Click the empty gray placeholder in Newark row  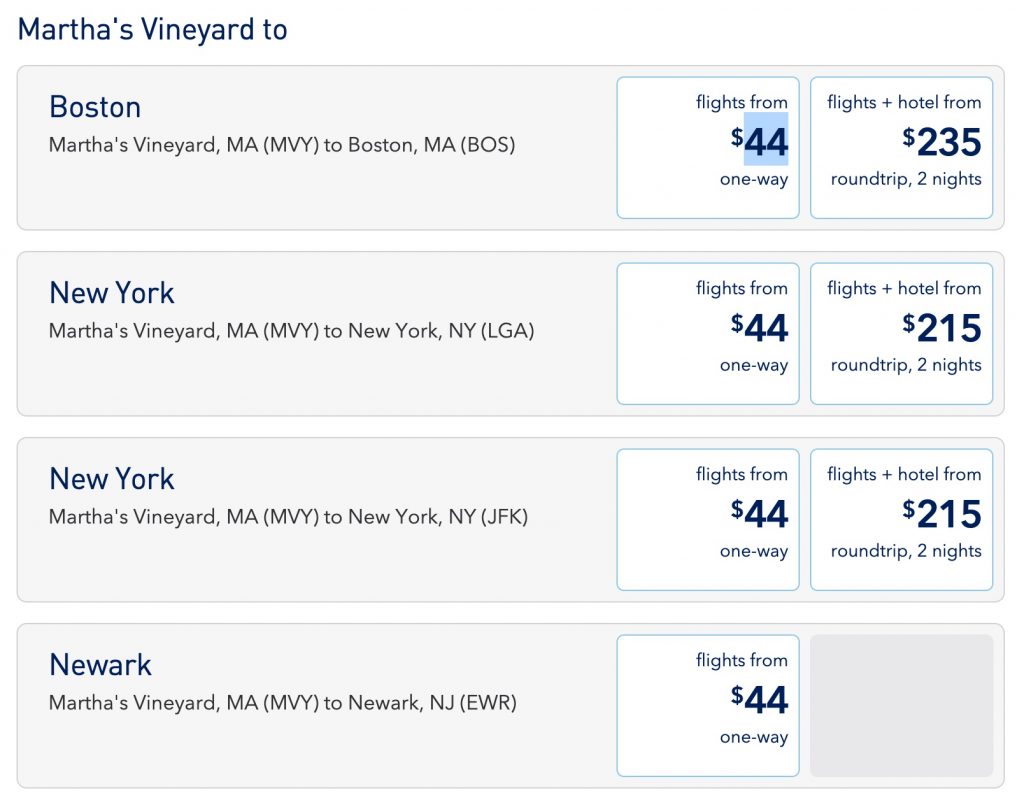coord(901,705)
